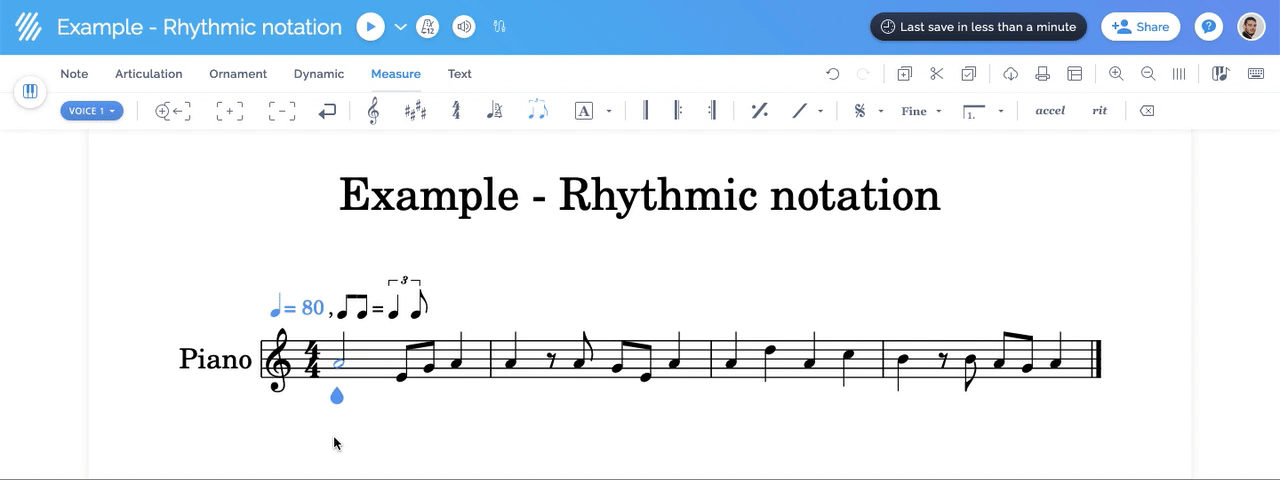
Task: Click the greyed redo arrow
Action: tap(863, 74)
